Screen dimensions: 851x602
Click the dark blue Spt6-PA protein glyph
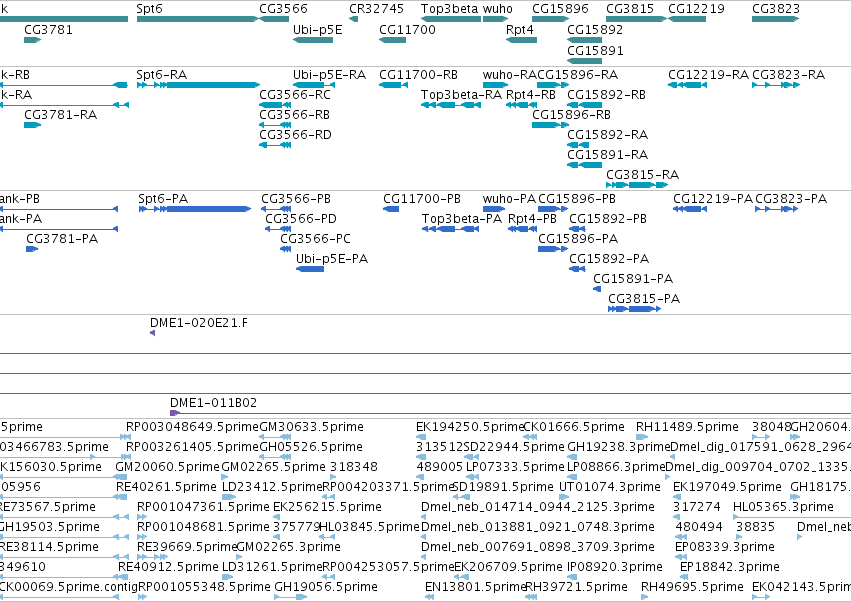click(195, 209)
